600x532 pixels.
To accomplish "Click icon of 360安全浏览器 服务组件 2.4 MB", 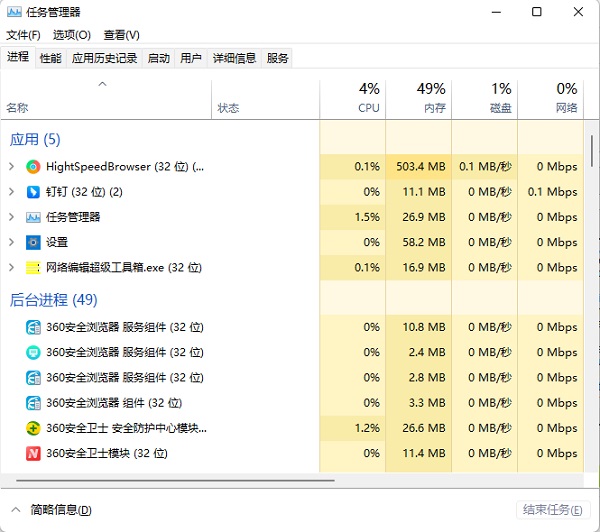I will (33, 352).
